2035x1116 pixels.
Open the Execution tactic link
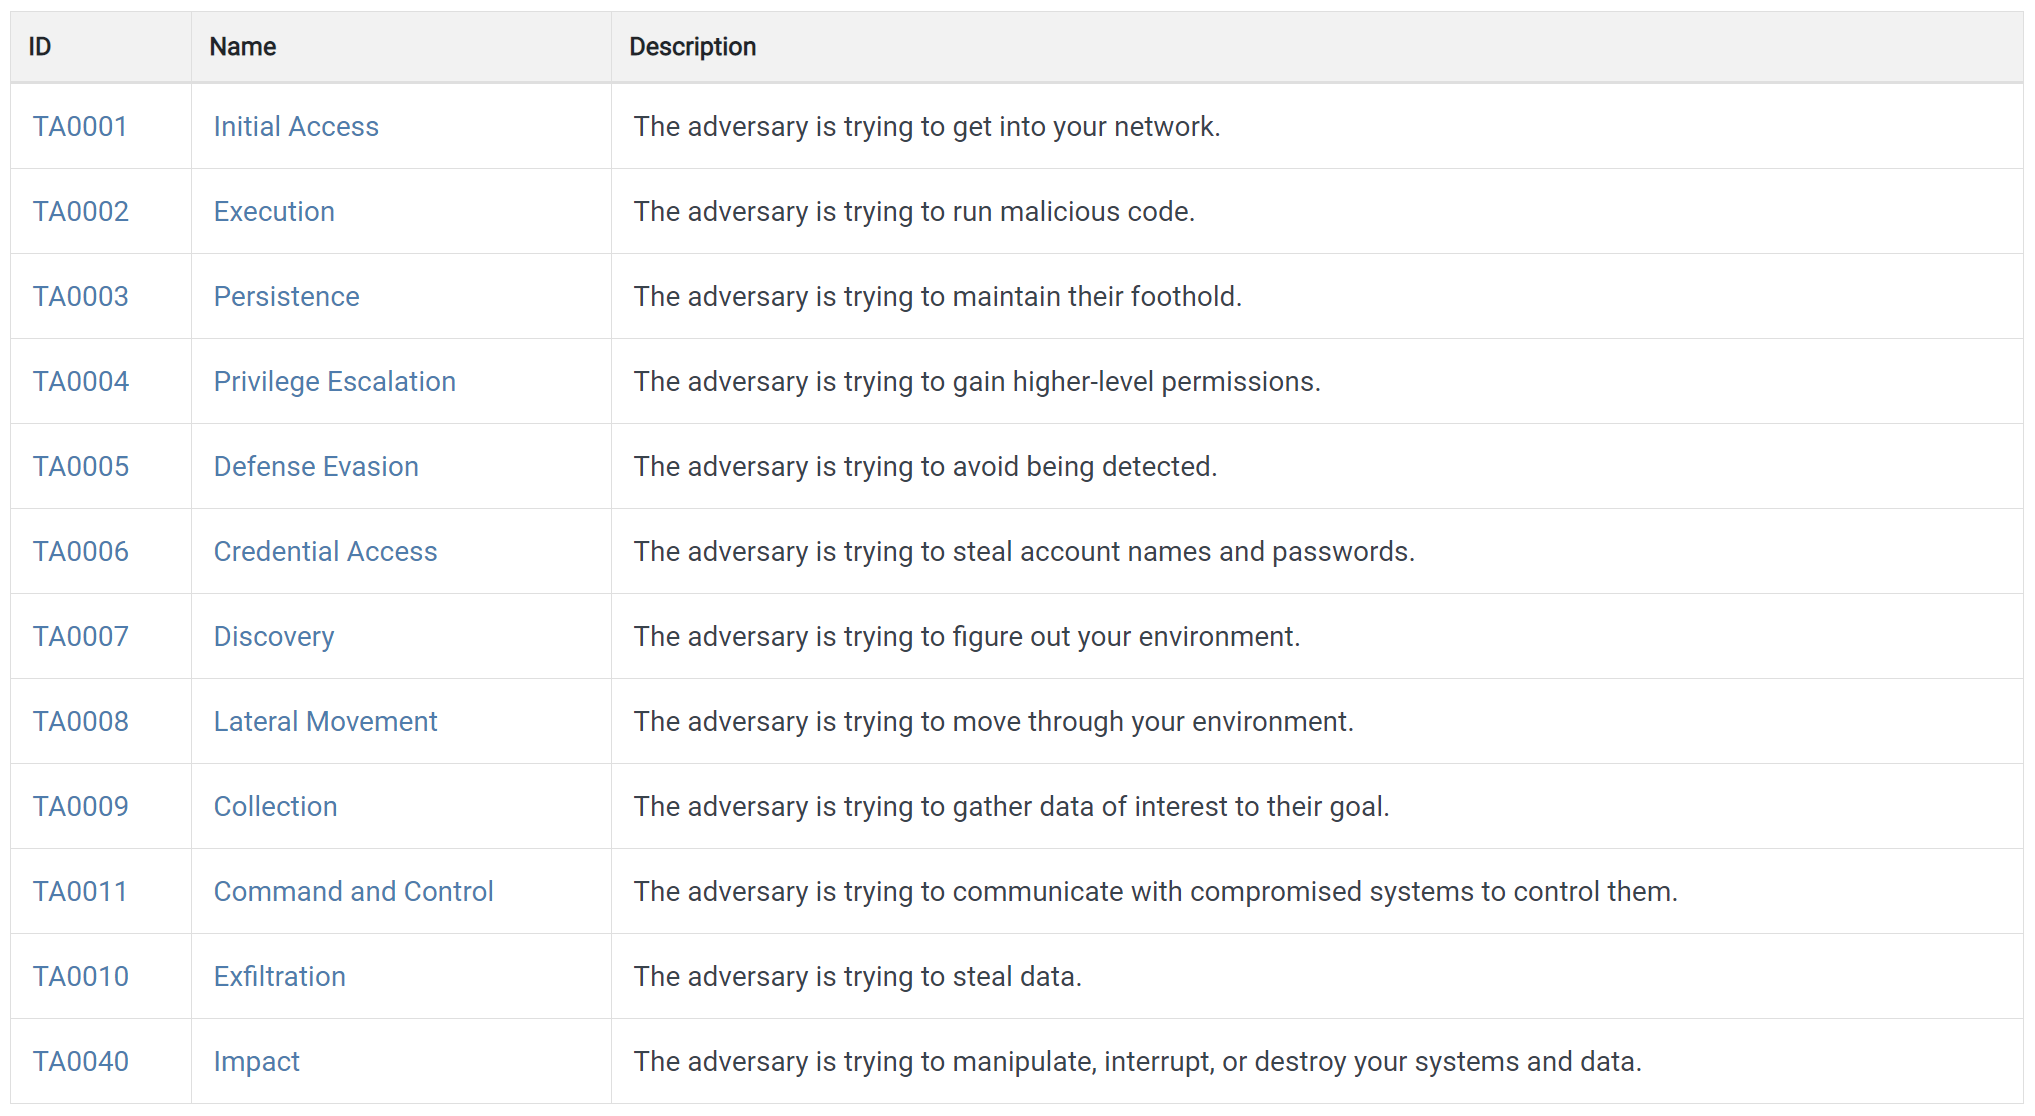coord(274,212)
